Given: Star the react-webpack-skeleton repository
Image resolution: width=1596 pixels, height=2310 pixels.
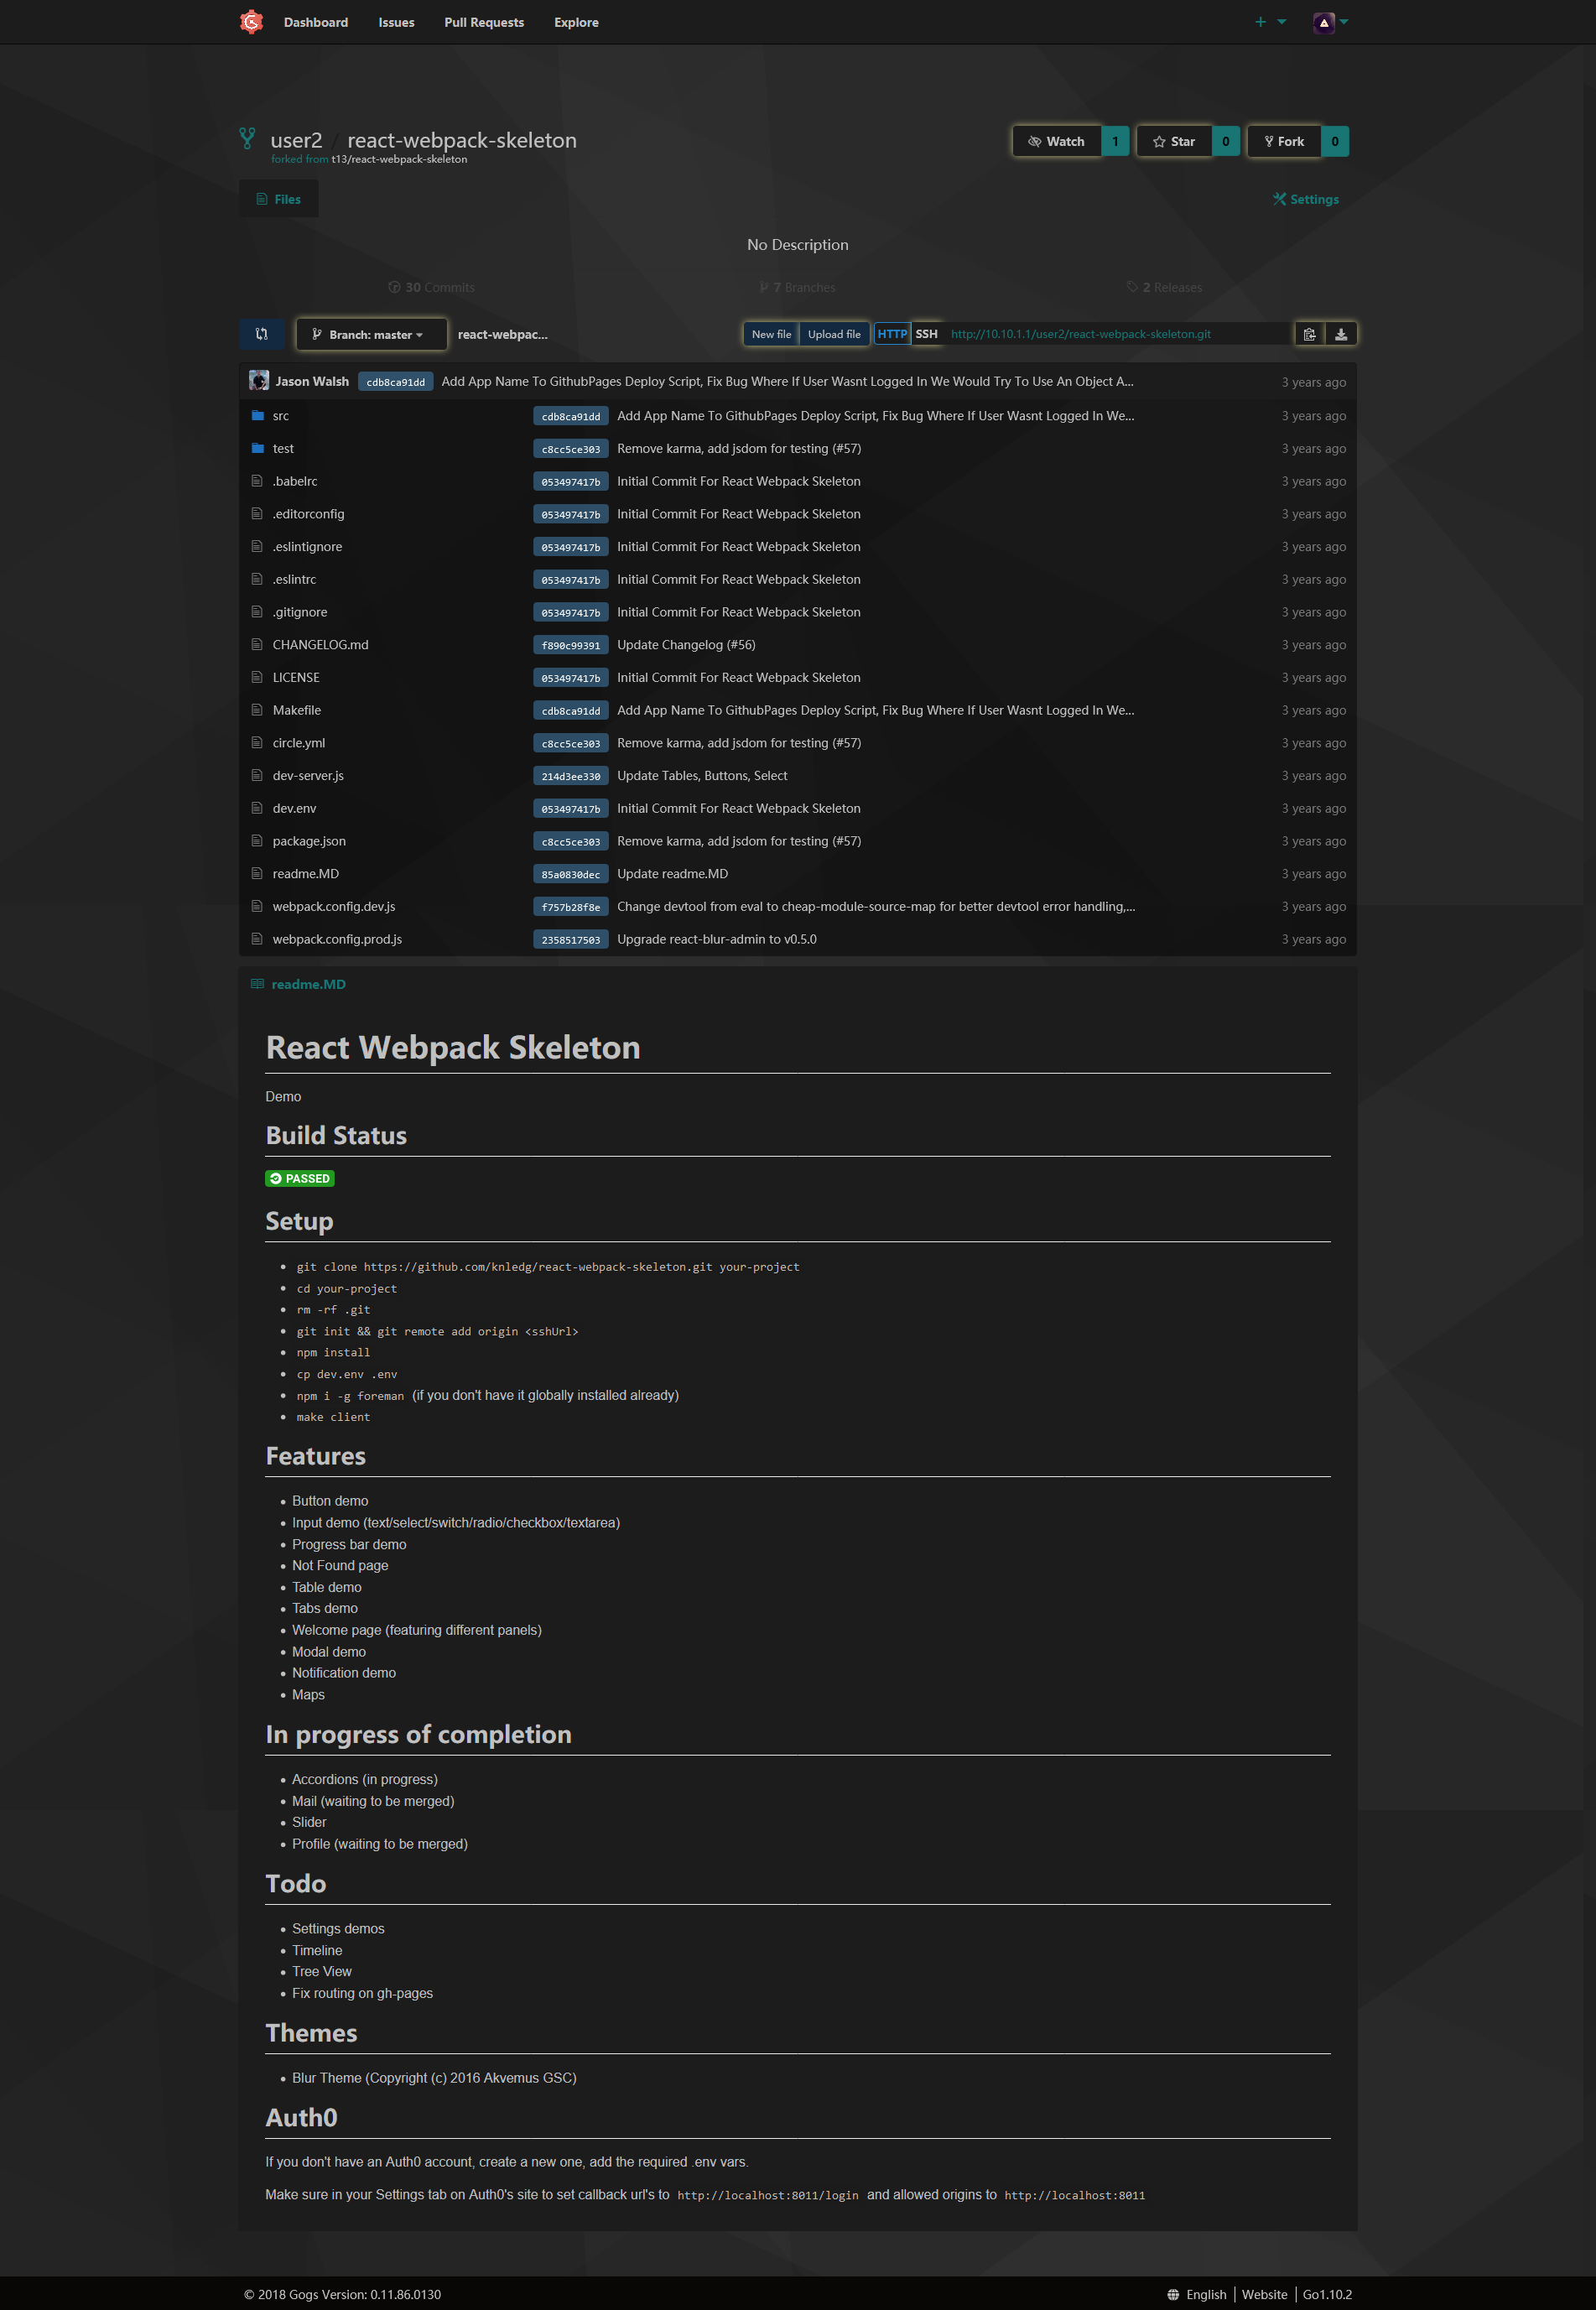Looking at the screenshot, I should coord(1174,141).
